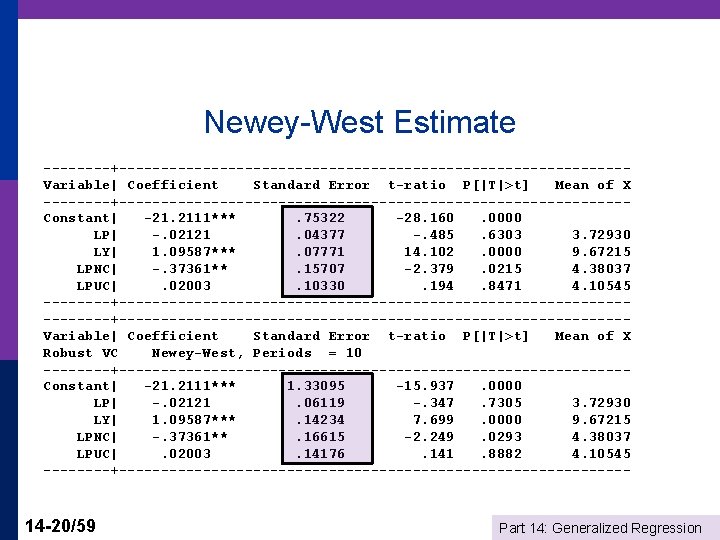Select the standard error value .75322
The width and height of the screenshot is (720, 540).
[320, 218]
